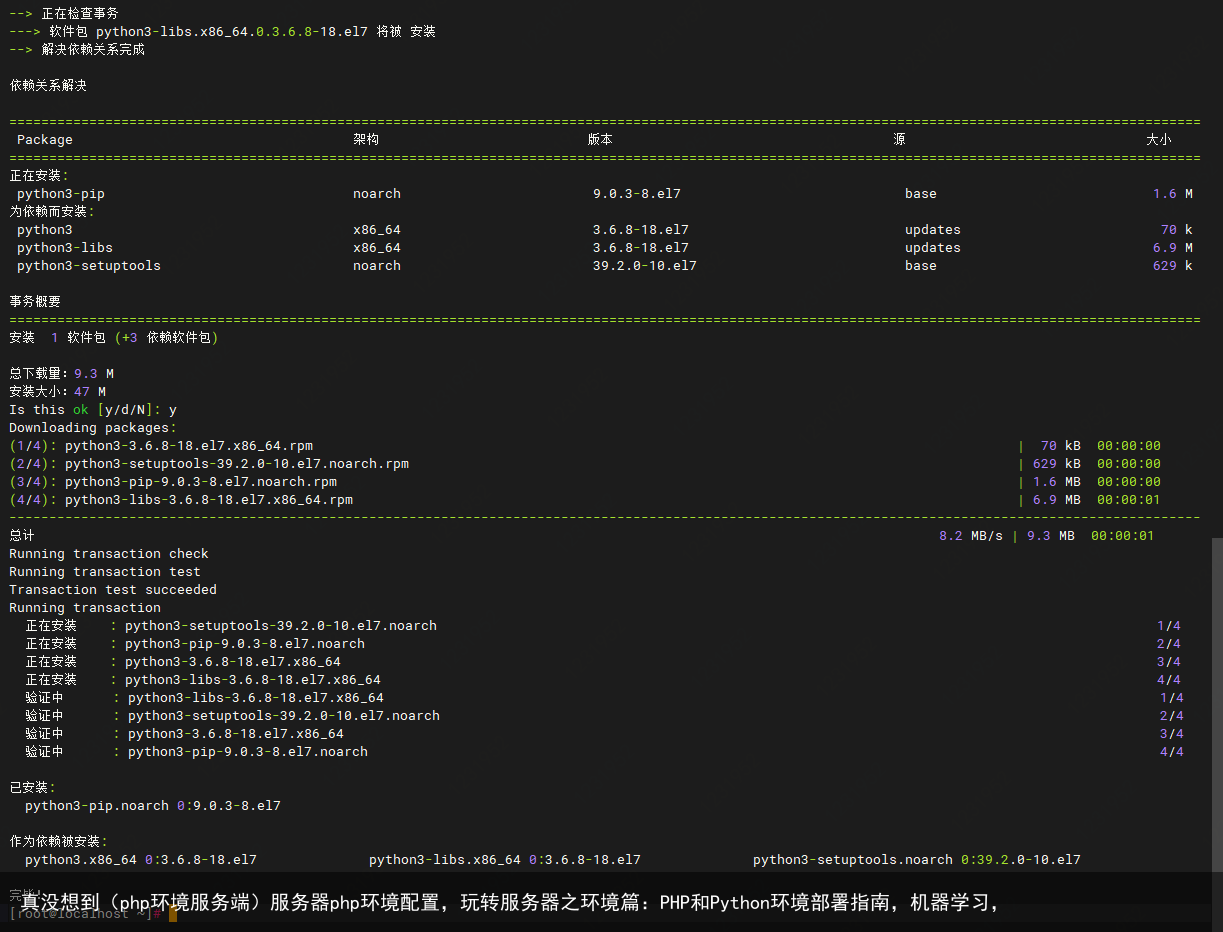The image size is (1223, 932).
Task: Click the '事务概要' heading
Action: click(35, 302)
